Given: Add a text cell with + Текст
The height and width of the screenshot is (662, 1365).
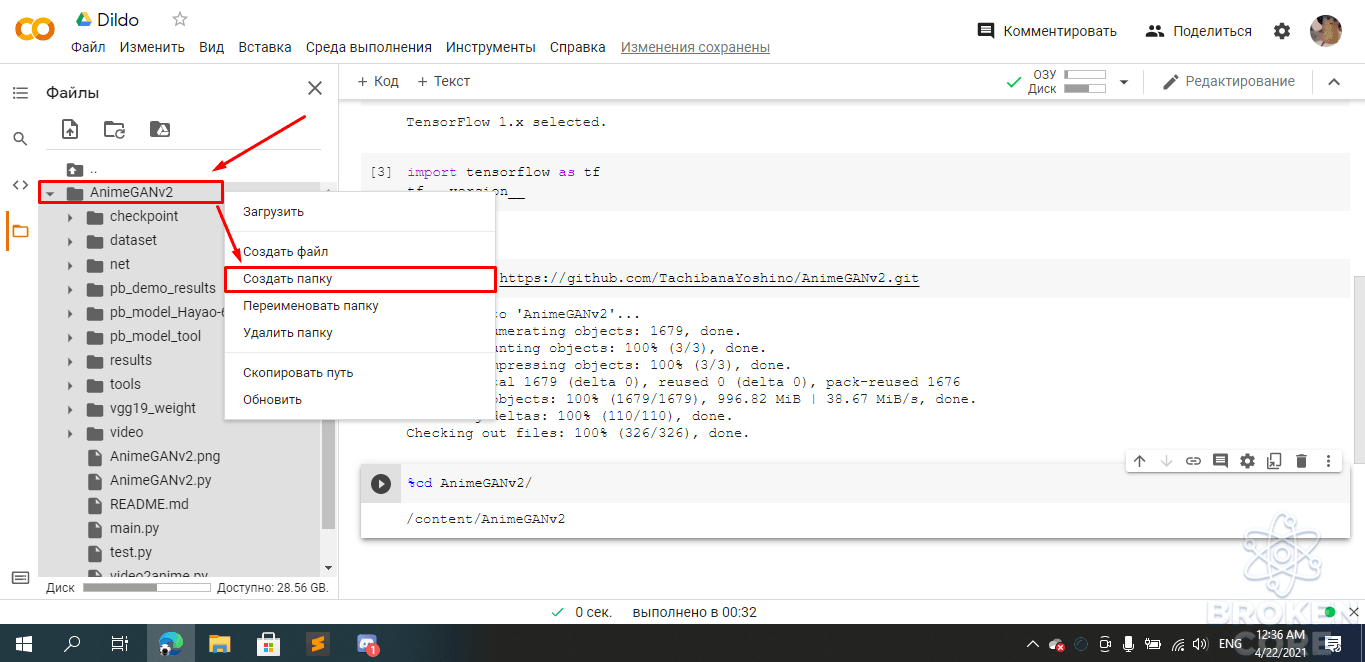Looking at the screenshot, I should point(443,81).
